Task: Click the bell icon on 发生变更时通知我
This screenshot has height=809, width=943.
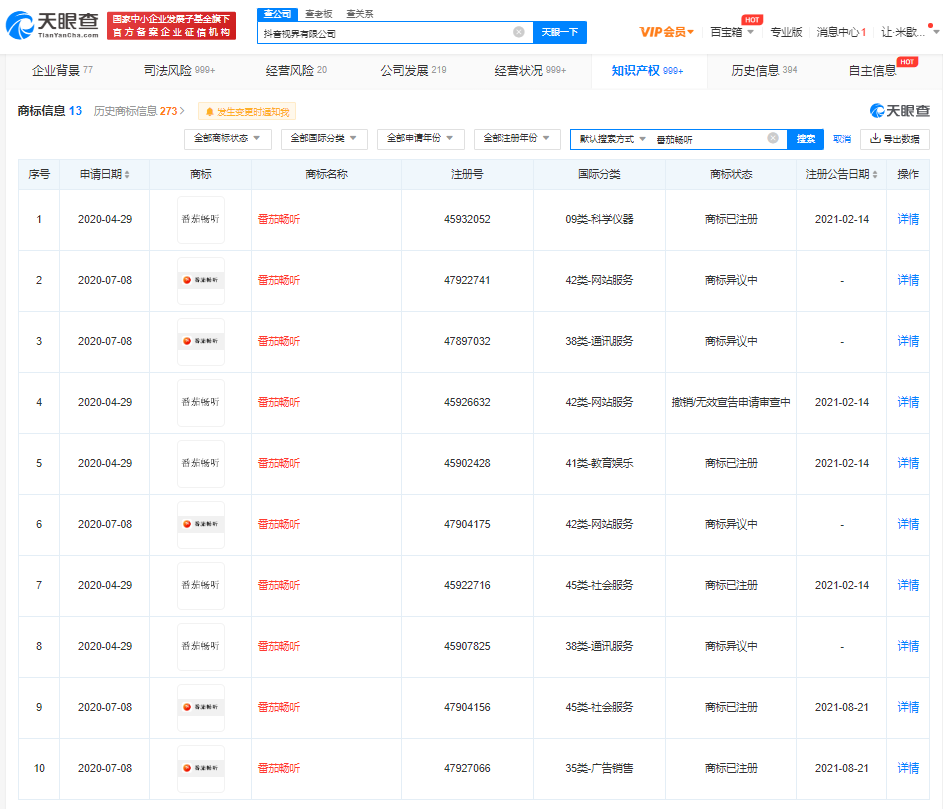Action: (x=208, y=111)
